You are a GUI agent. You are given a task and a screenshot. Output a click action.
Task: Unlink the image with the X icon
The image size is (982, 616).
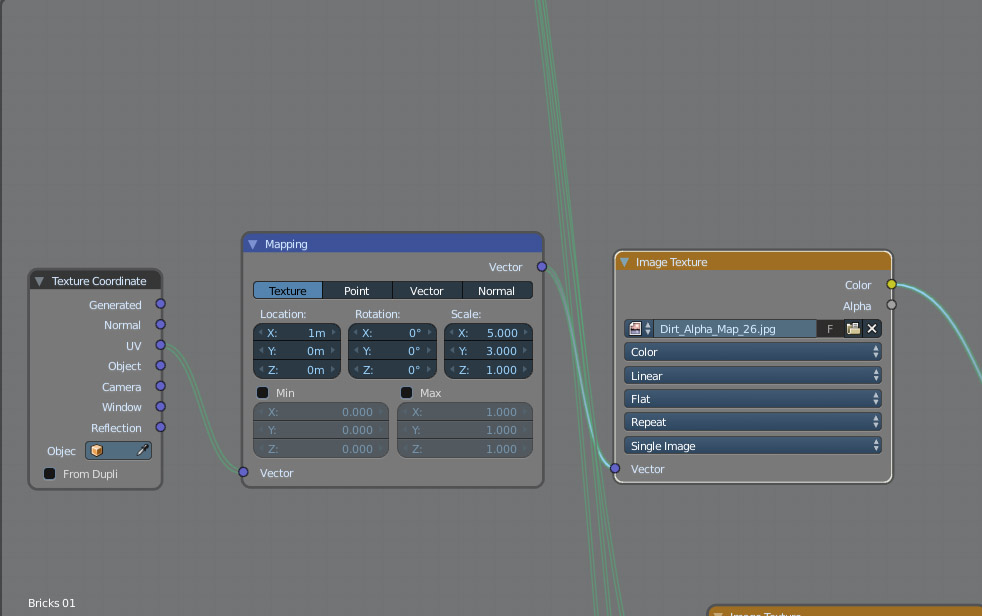(x=871, y=328)
